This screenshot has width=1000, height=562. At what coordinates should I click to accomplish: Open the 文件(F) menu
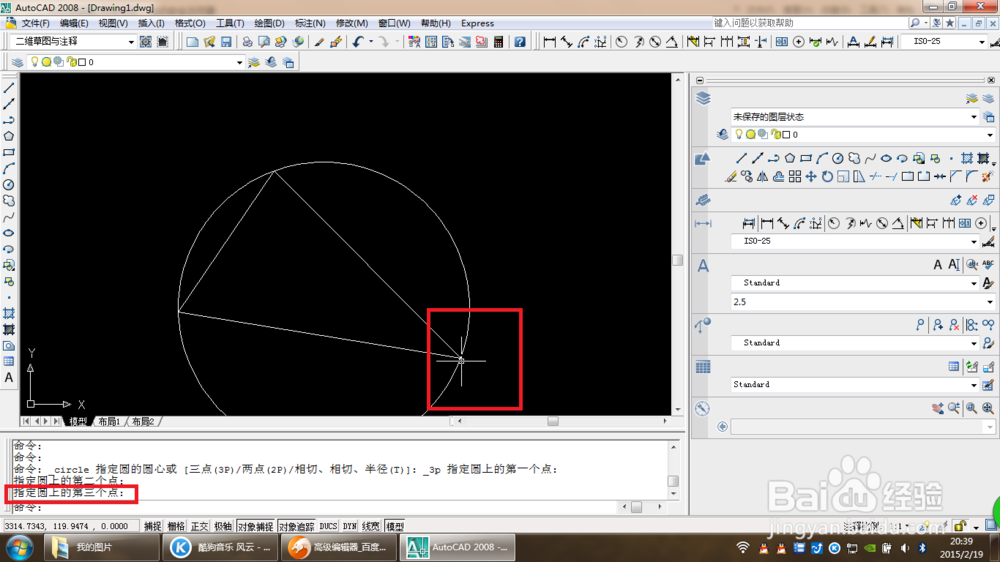coord(36,23)
